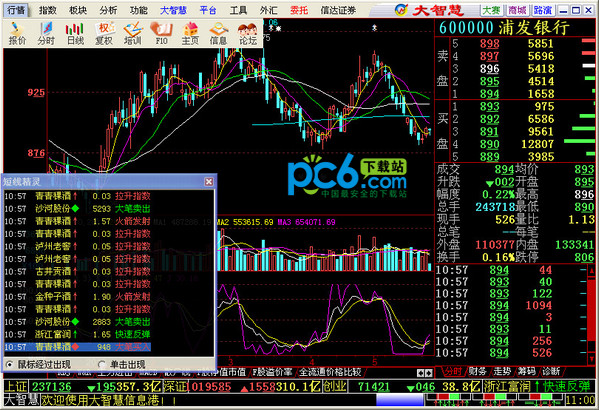Open the 指数 menu
599x410 pixels.
pos(47,10)
